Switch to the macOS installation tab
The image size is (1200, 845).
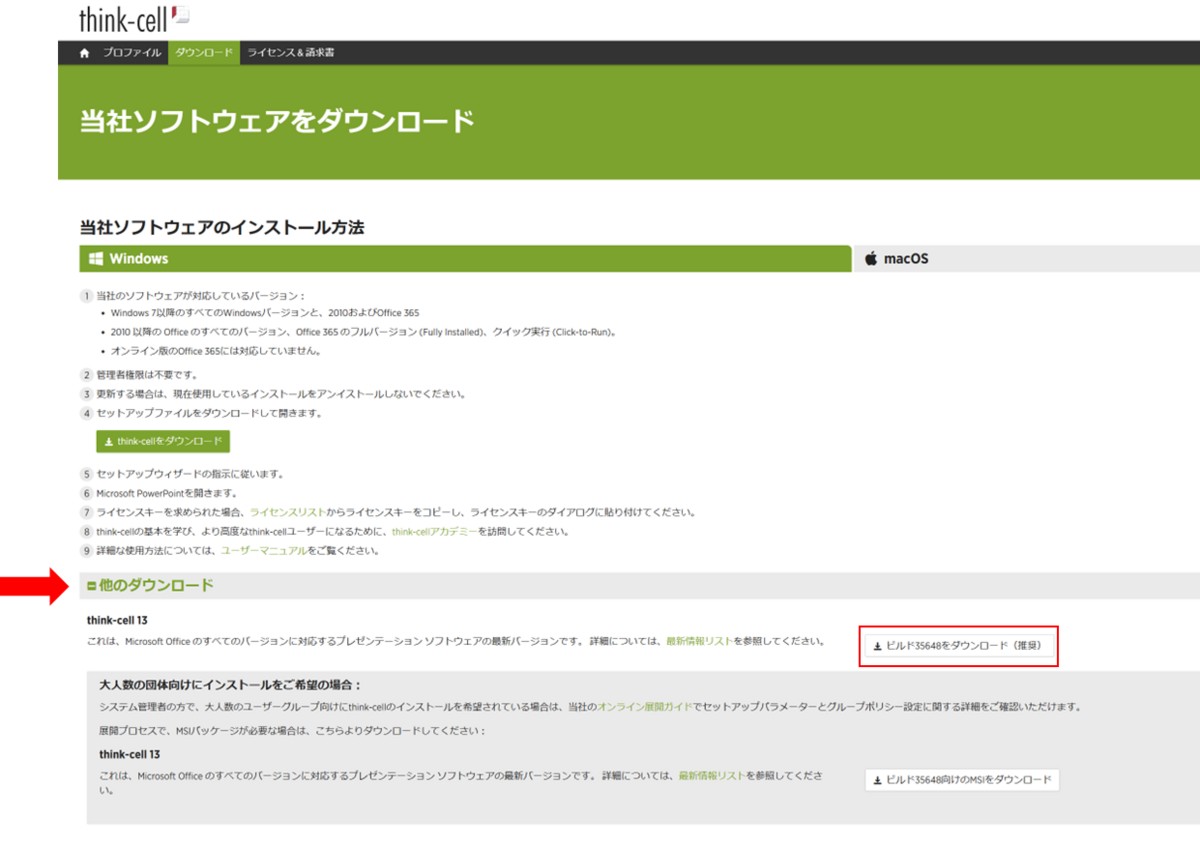[906, 259]
